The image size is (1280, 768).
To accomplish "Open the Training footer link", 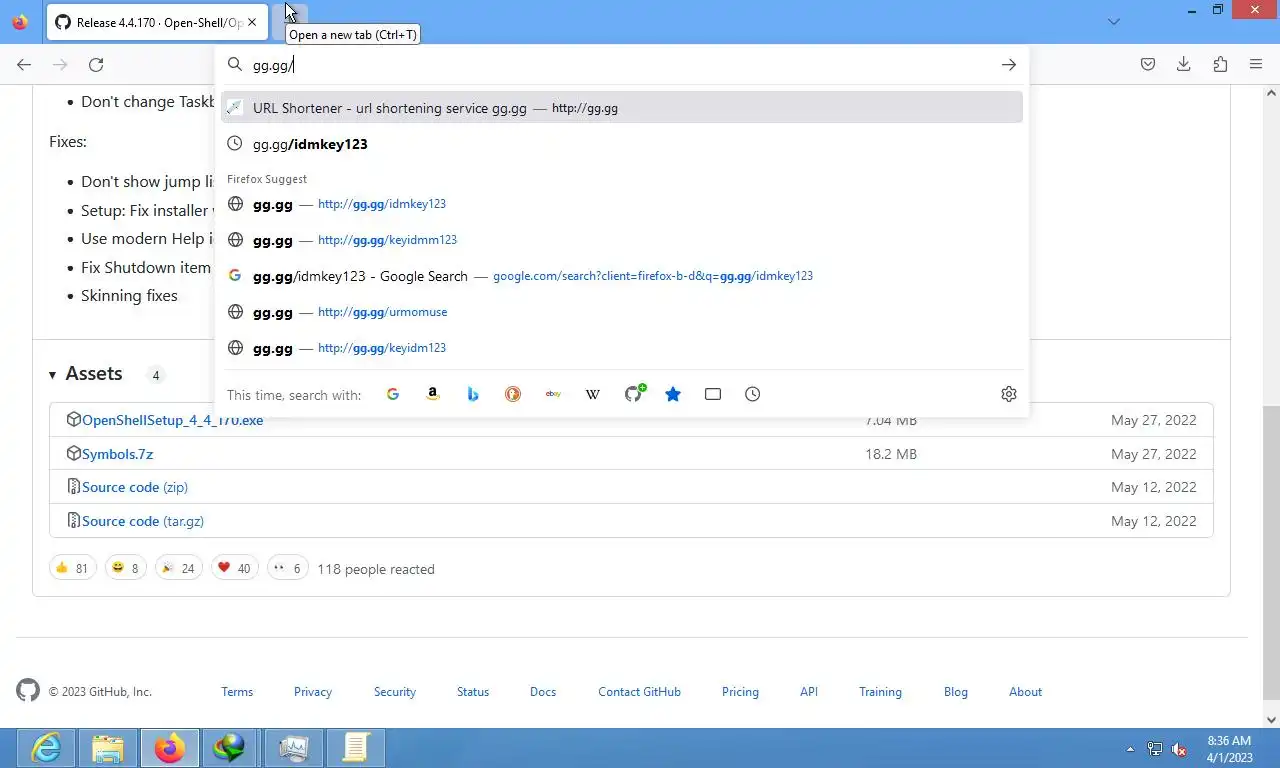I will click(880, 692).
